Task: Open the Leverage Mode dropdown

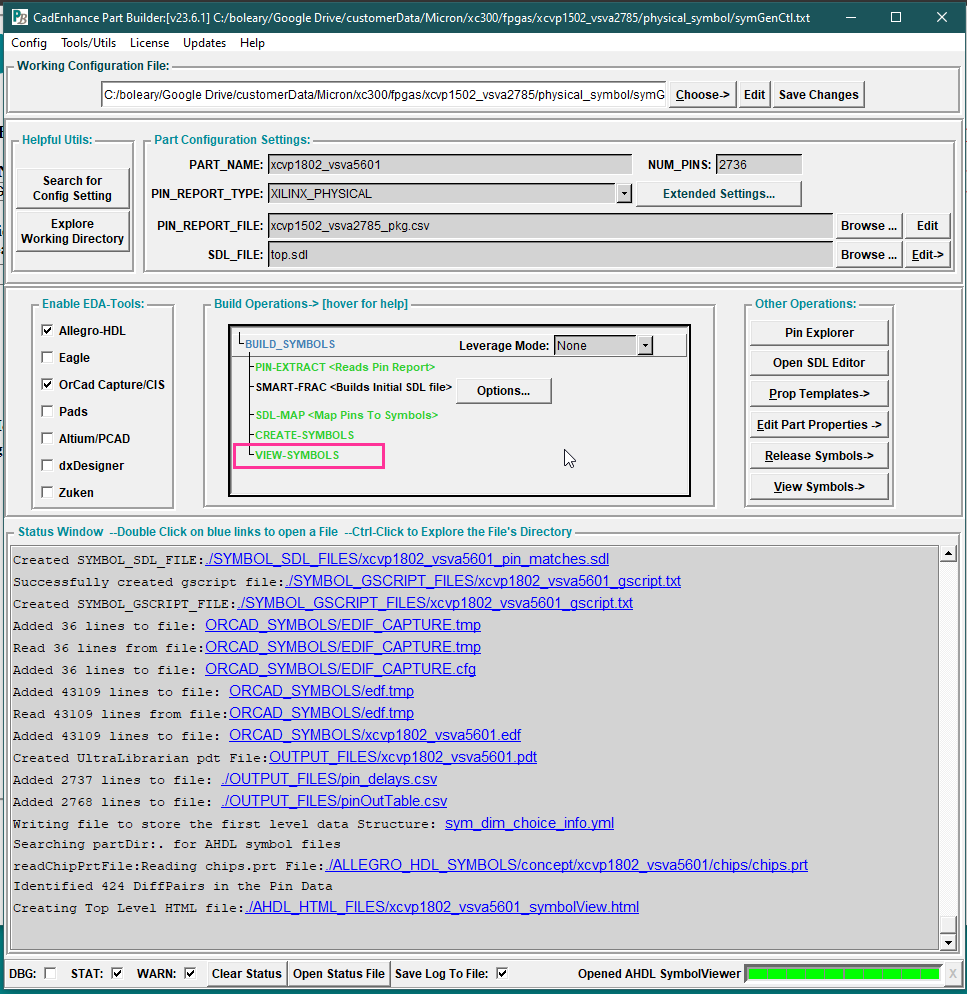Action: click(x=645, y=345)
